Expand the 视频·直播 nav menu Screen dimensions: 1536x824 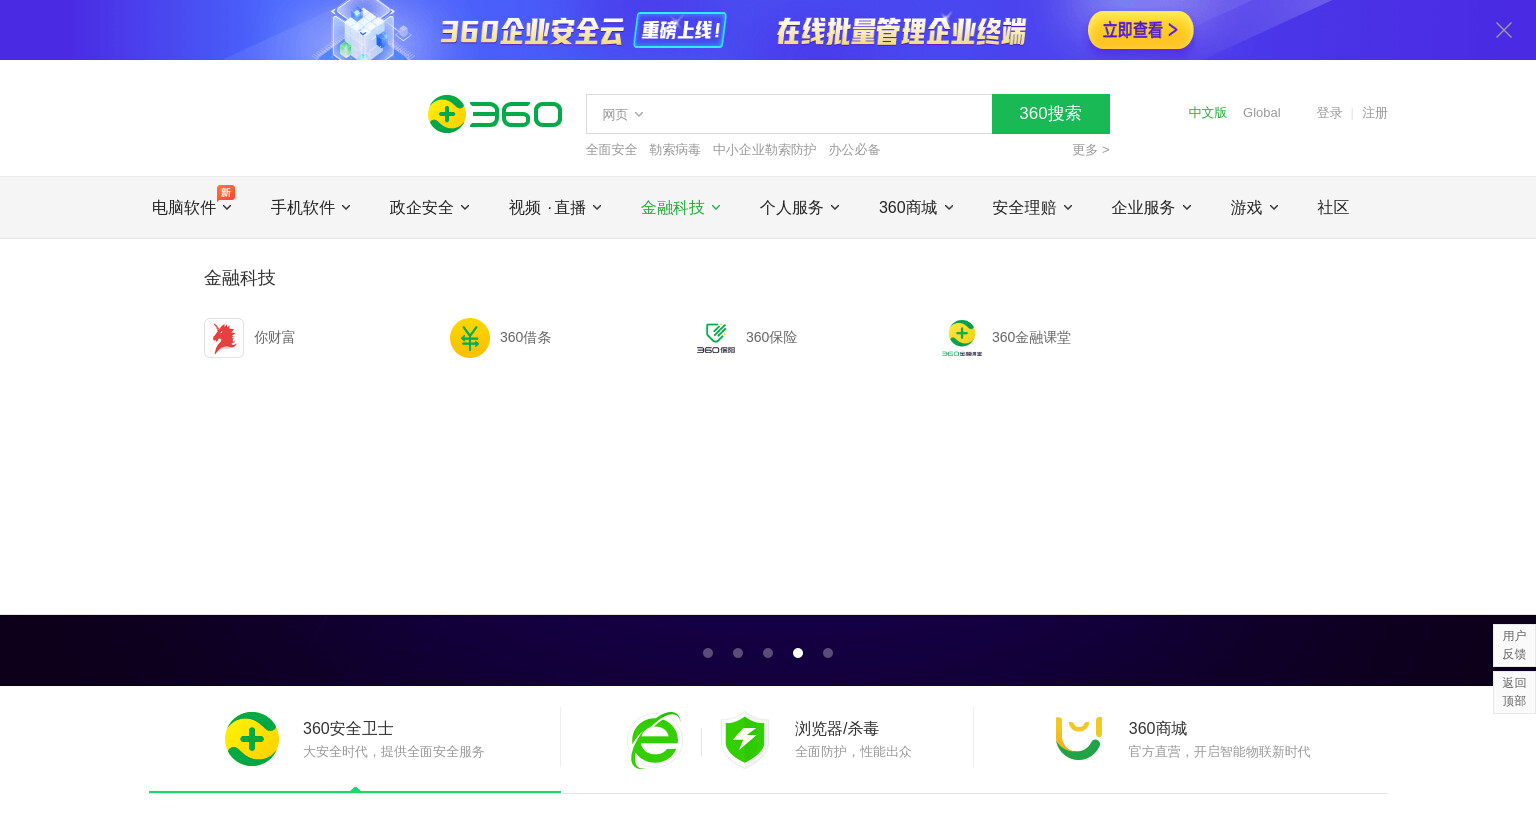[555, 208]
